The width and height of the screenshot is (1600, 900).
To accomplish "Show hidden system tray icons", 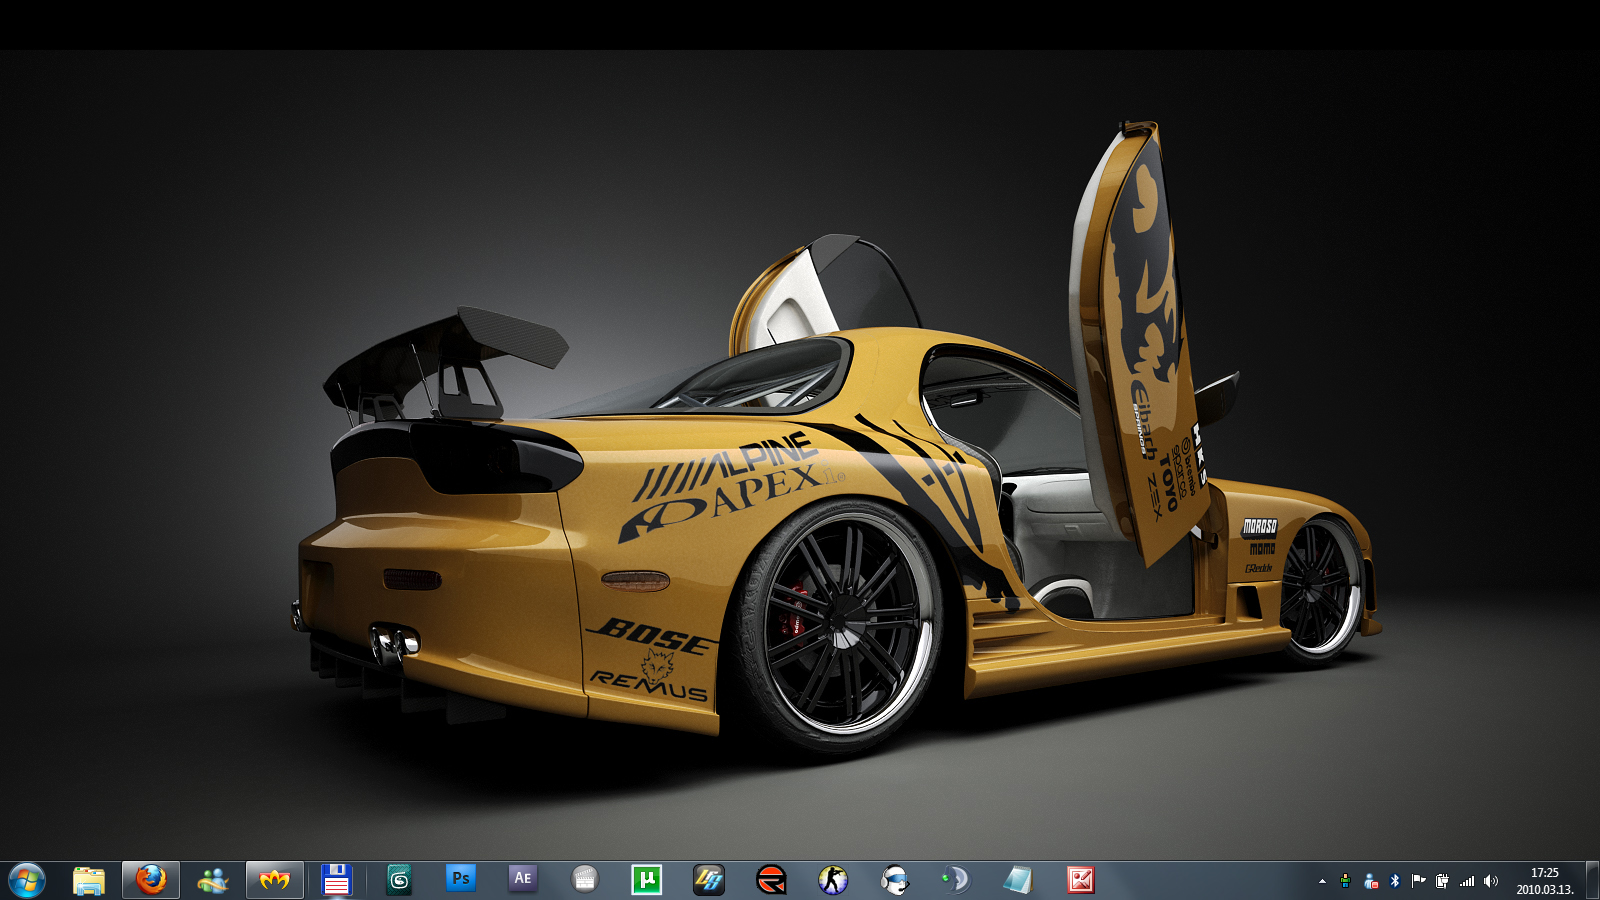I will 1322,881.
